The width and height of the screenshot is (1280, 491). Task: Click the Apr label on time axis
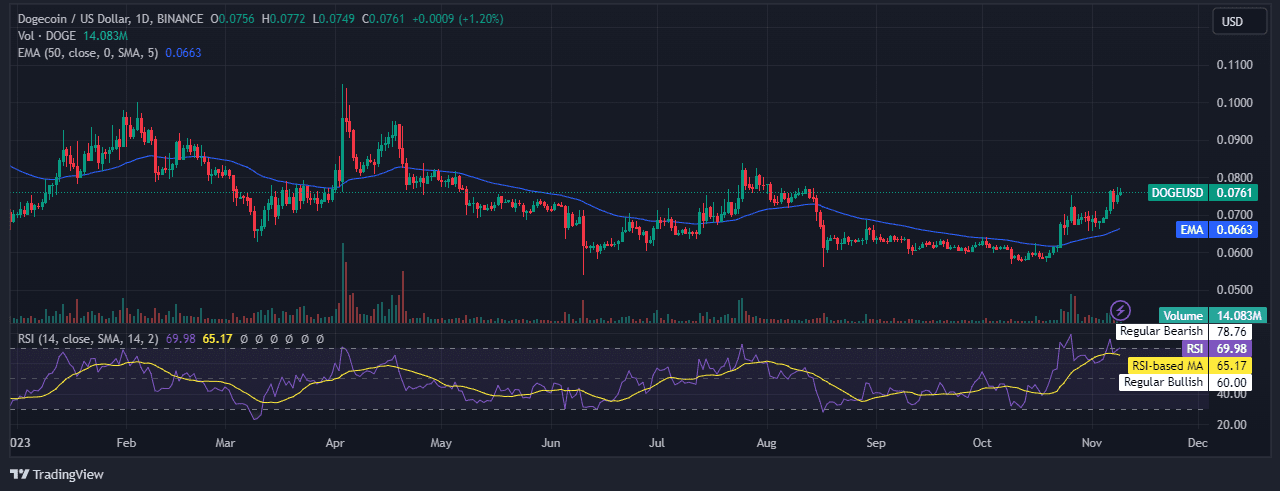click(x=336, y=441)
